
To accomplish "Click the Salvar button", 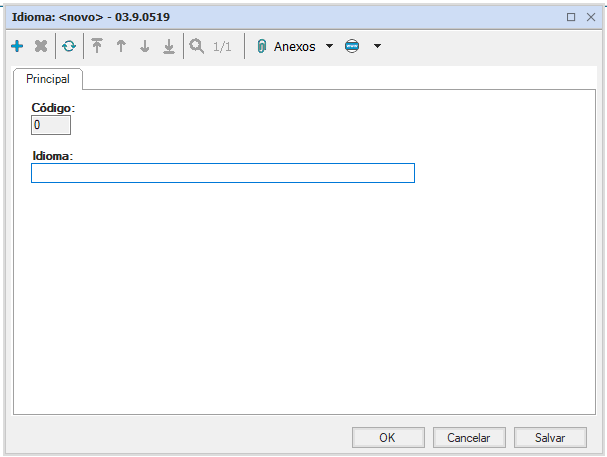I will [550, 437].
